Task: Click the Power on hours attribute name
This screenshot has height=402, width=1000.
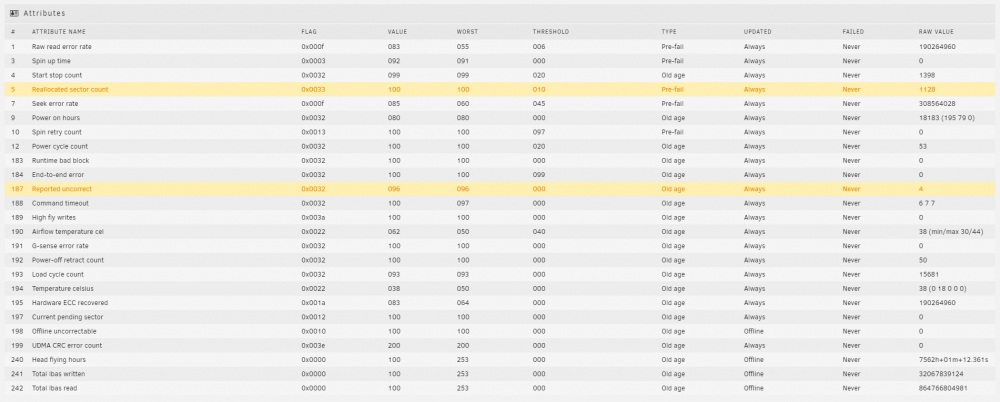Action: coord(56,118)
